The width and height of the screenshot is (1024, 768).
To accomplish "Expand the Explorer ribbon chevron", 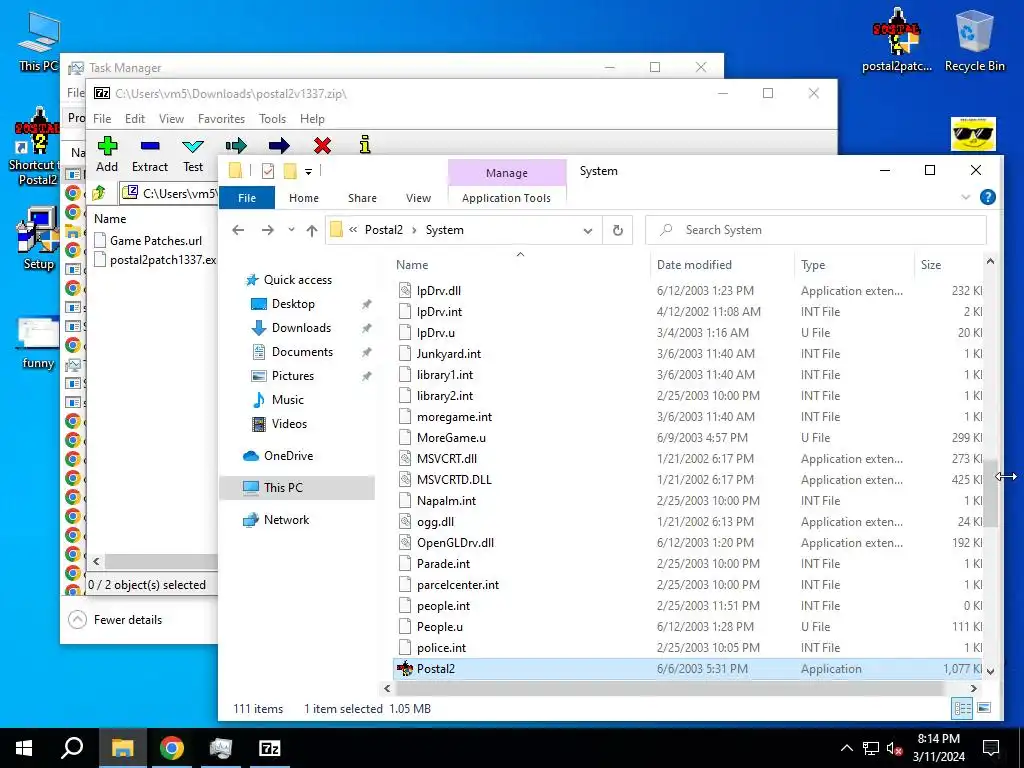I will (x=965, y=197).
